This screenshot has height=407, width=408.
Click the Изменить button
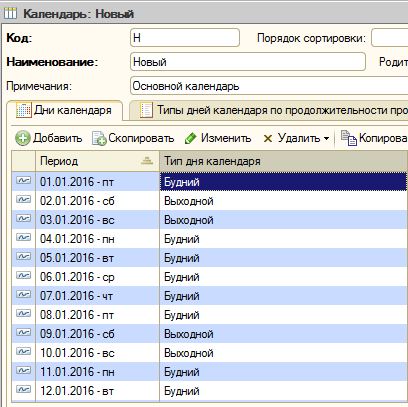pos(218,138)
